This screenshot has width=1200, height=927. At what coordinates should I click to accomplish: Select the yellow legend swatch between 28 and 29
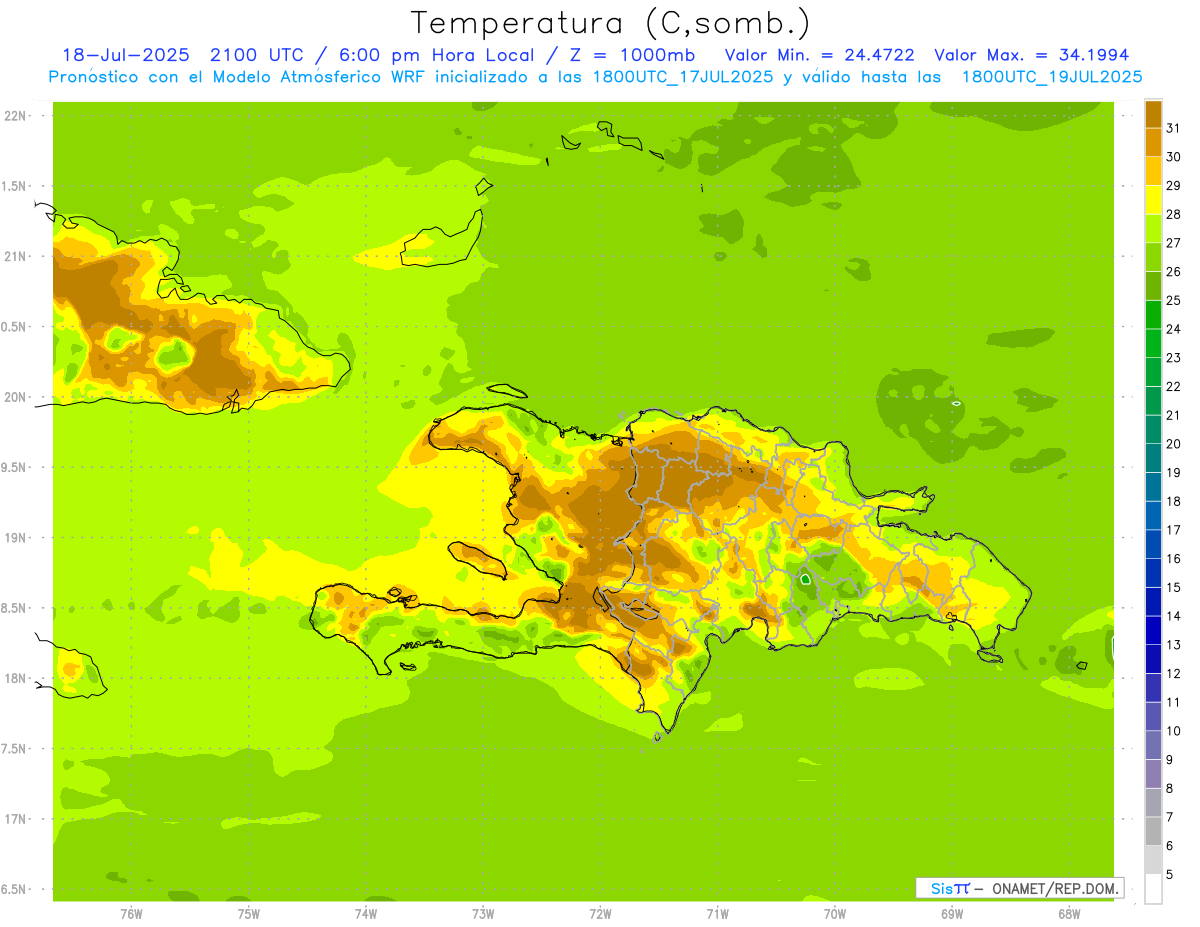(1153, 200)
